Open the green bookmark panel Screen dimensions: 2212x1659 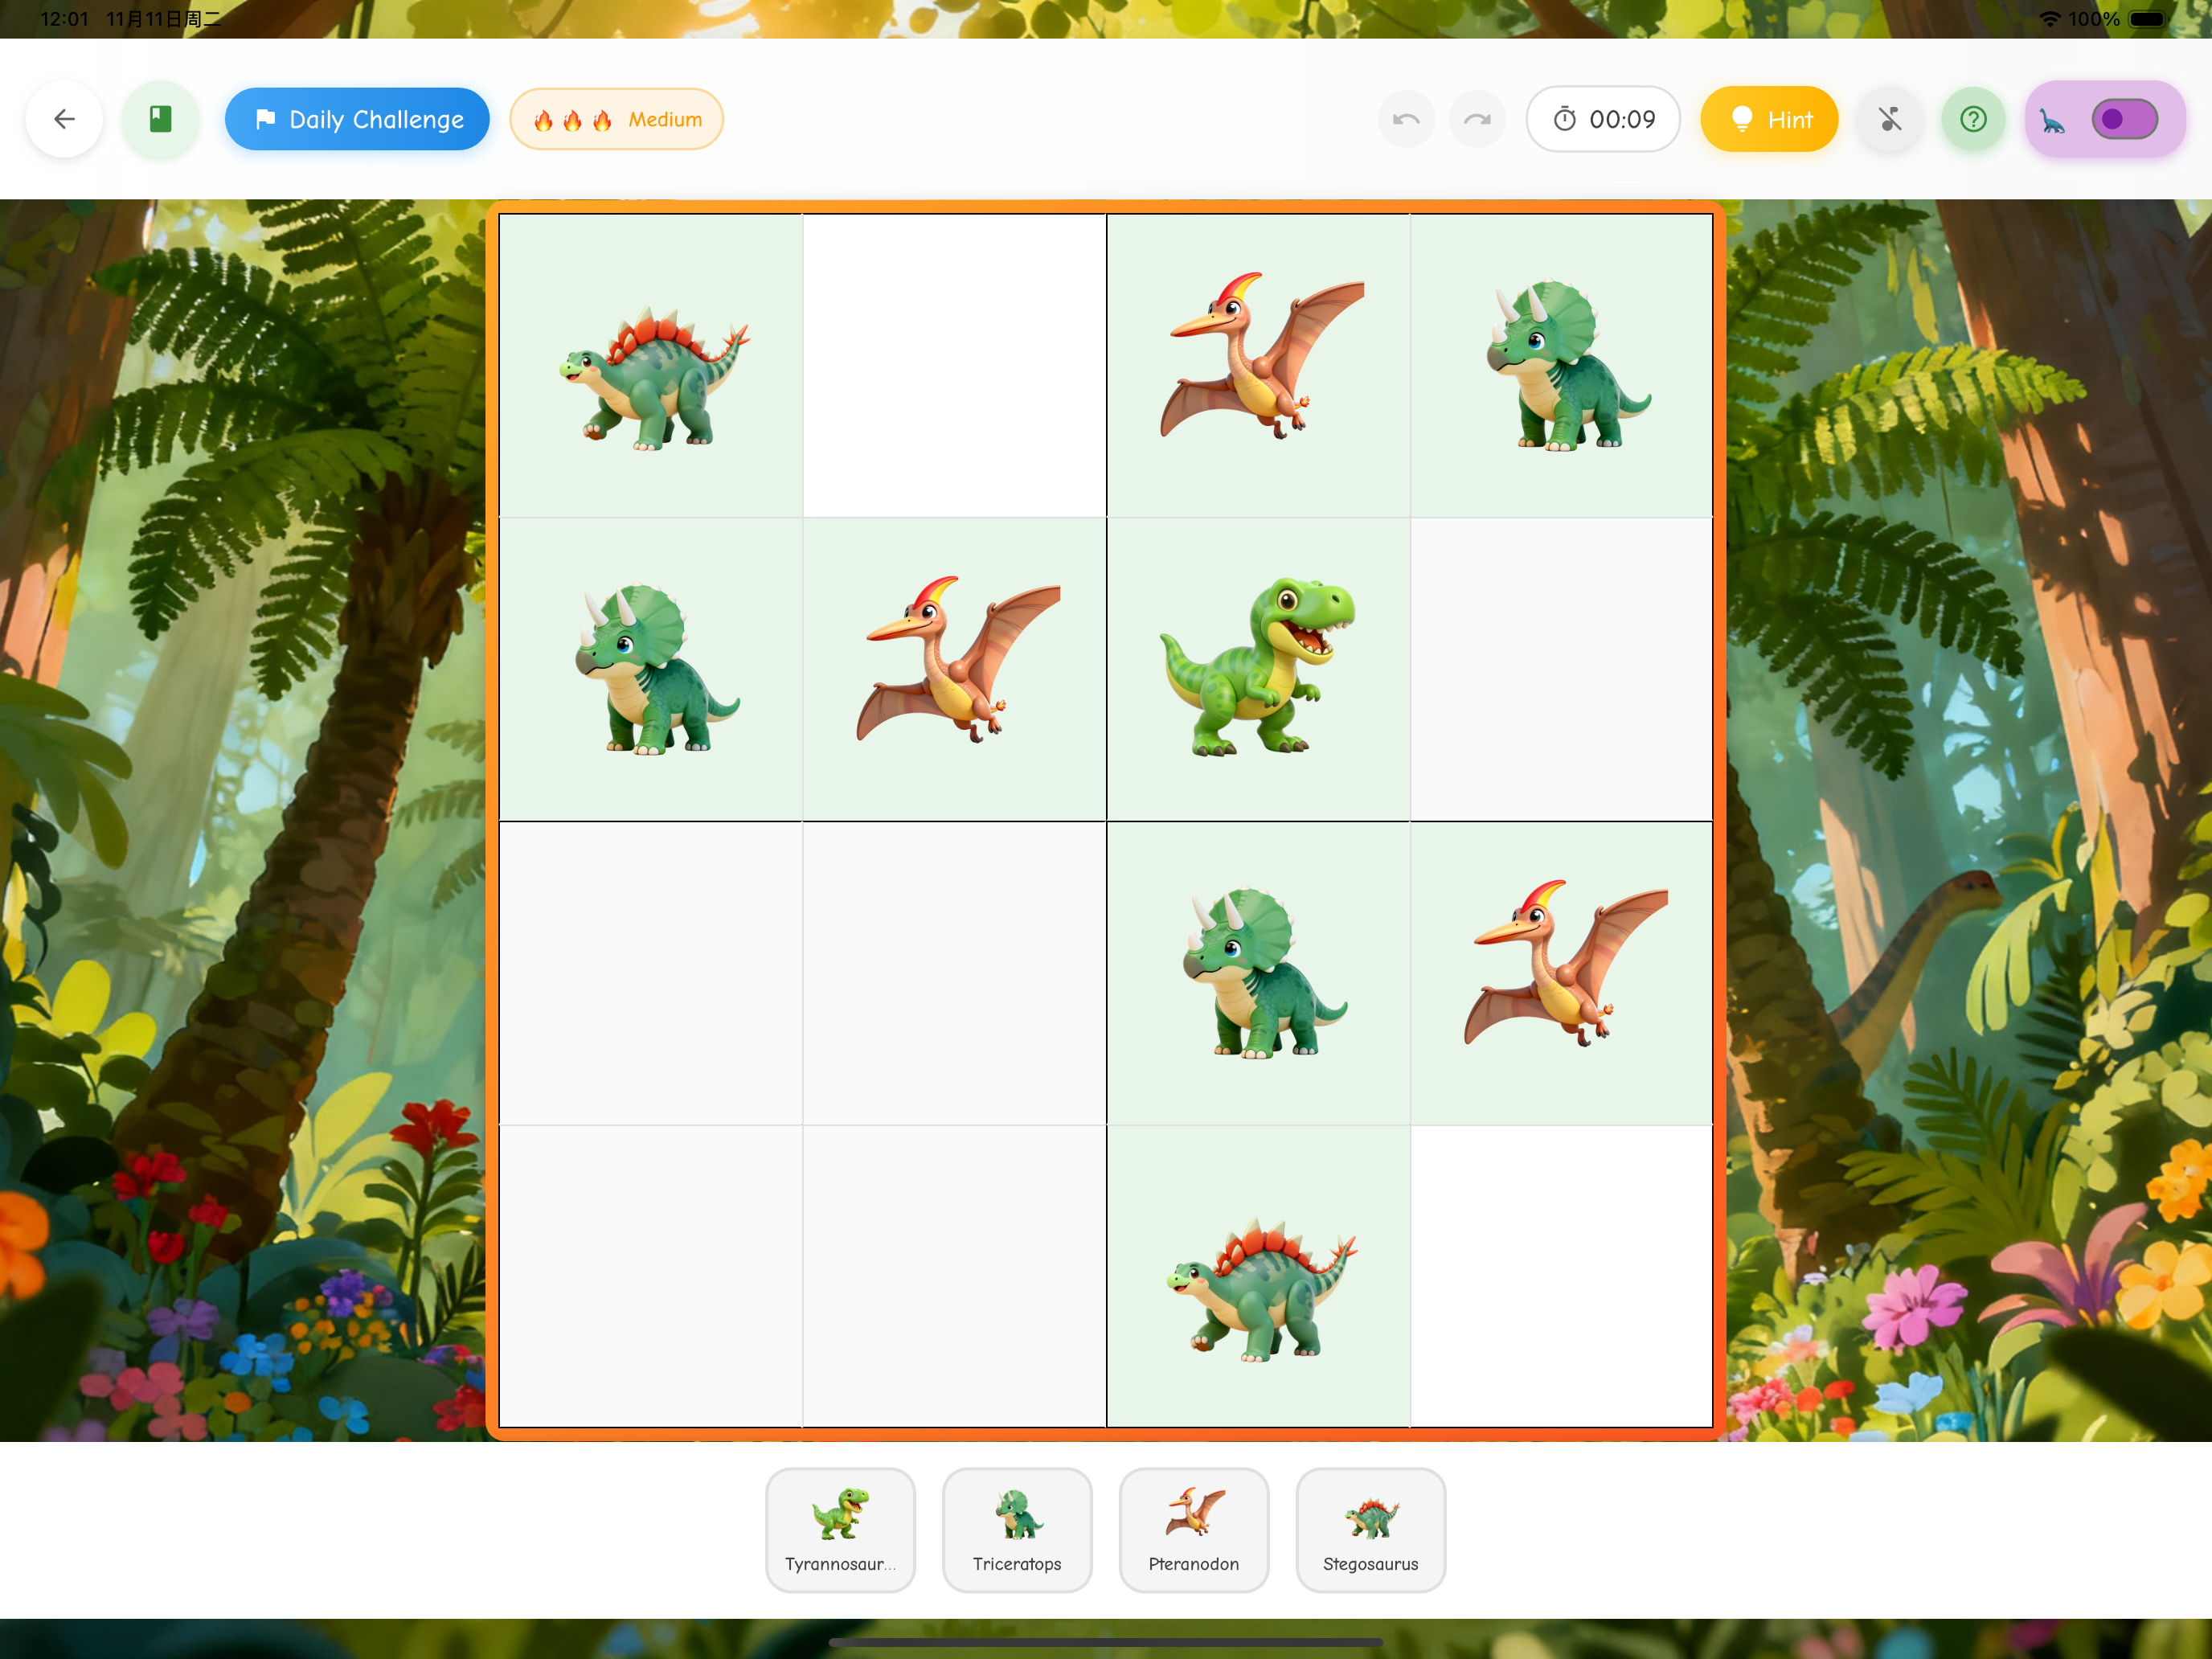159,119
